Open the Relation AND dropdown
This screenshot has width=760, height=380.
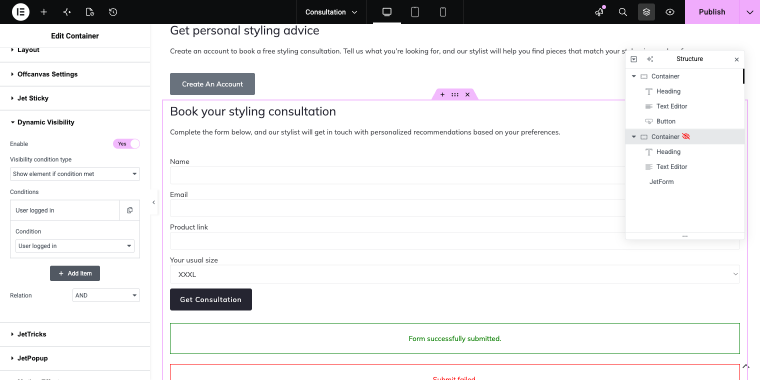106,295
